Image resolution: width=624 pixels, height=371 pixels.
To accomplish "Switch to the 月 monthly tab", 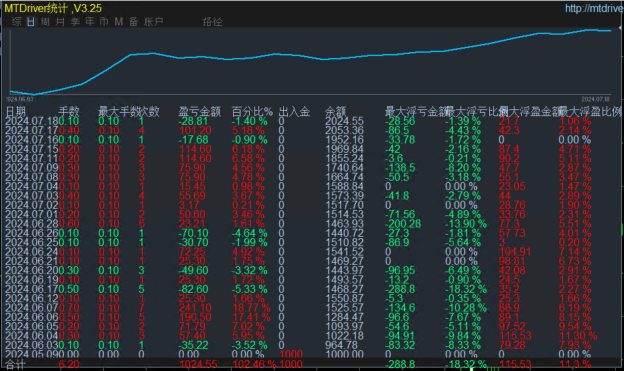I will (x=60, y=21).
